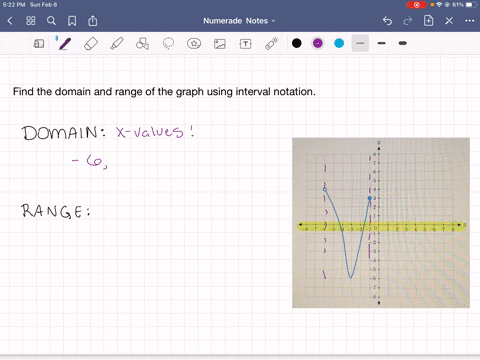Select the Highlighter tool
480x360 pixels.
[x=117, y=44]
